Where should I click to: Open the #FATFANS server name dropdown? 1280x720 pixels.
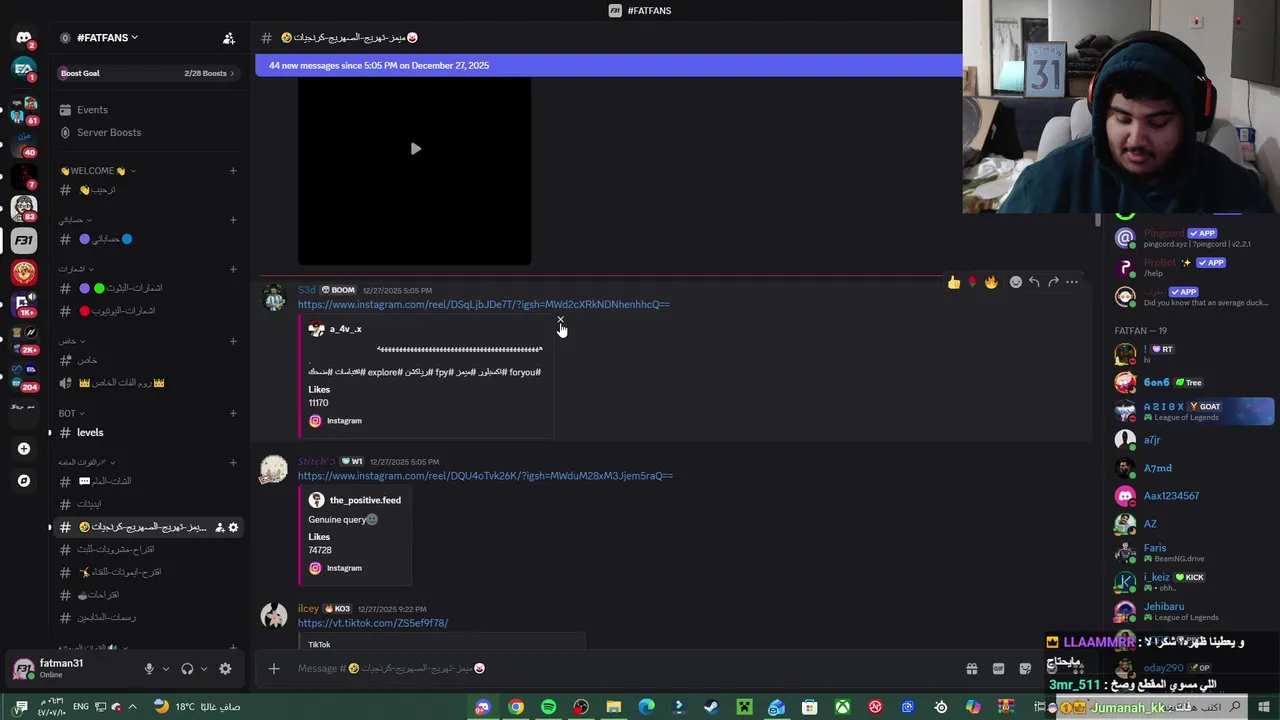[x=107, y=38]
